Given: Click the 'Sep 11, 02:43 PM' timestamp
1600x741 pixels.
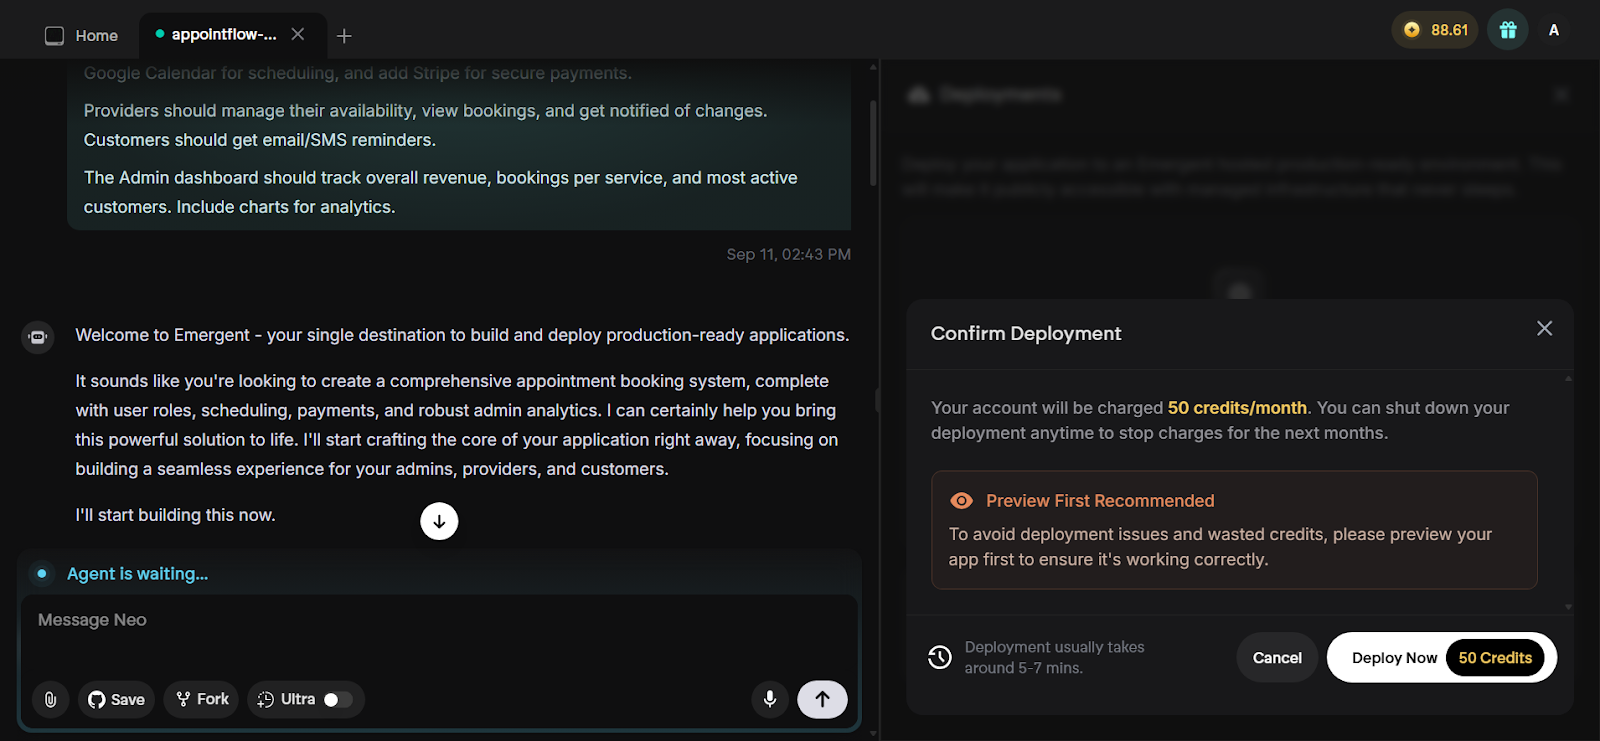Looking at the screenshot, I should click(x=789, y=254).
